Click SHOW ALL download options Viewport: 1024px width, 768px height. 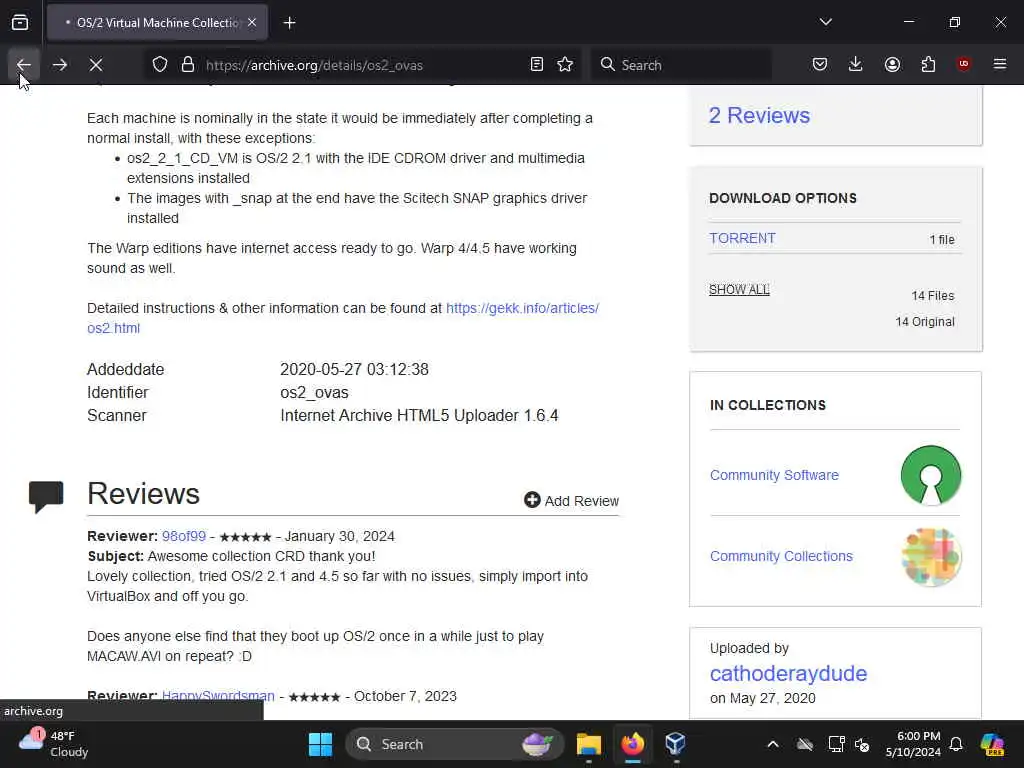[x=739, y=289]
